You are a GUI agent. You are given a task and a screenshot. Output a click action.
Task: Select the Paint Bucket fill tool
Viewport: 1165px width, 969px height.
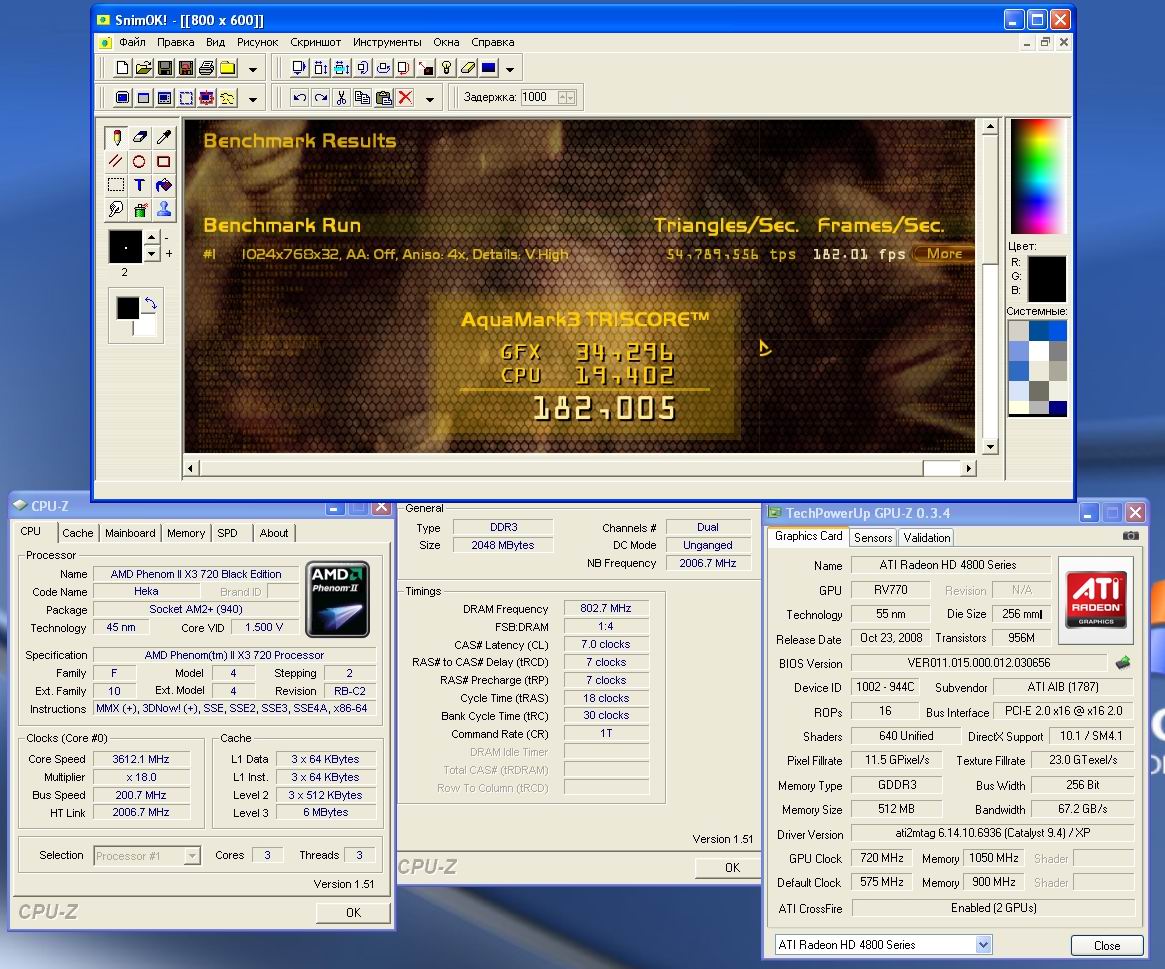163,185
